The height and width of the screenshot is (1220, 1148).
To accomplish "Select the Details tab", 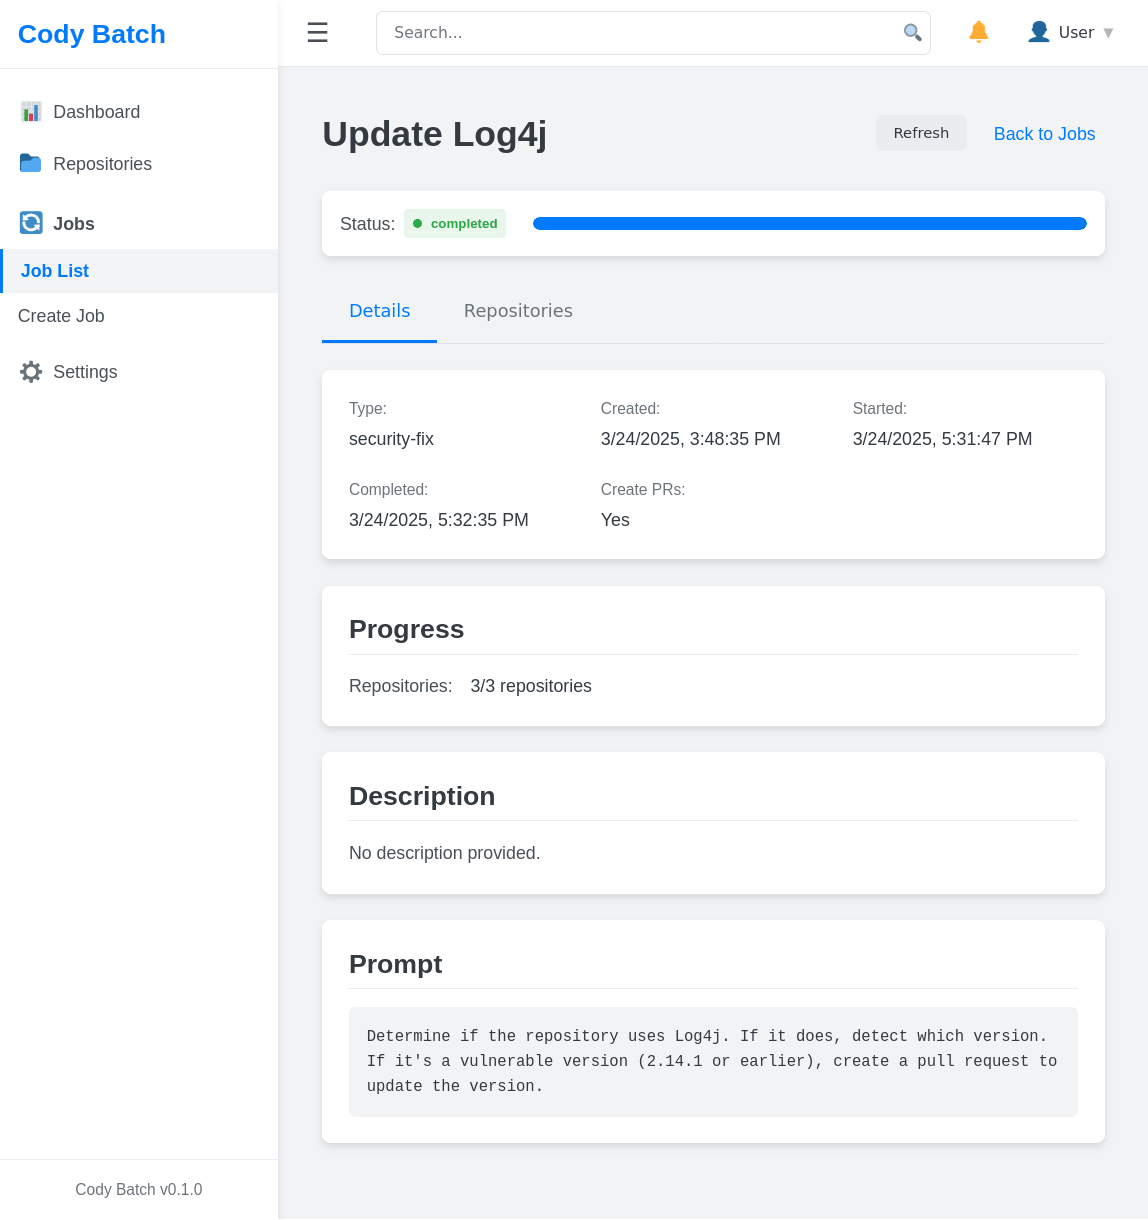I will click(379, 311).
